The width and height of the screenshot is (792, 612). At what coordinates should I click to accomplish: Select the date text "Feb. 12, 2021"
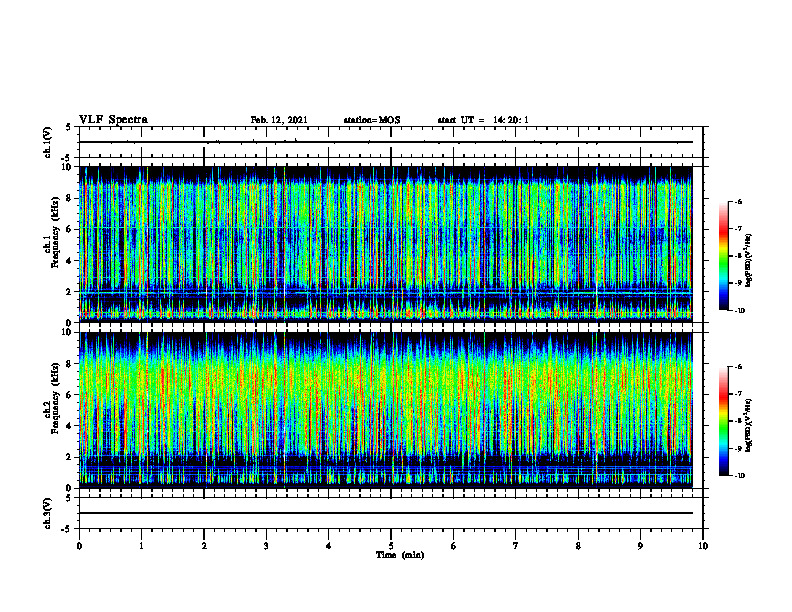tap(279, 120)
